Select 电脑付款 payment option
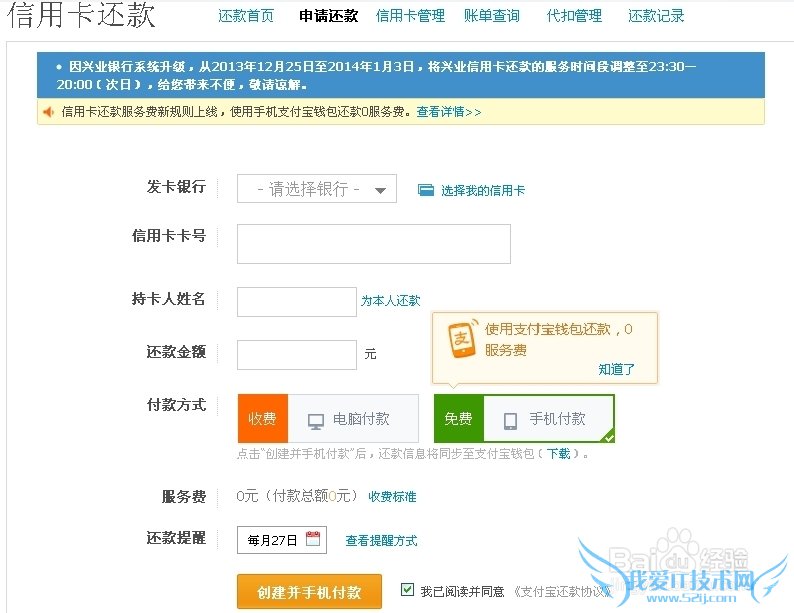 [328, 419]
